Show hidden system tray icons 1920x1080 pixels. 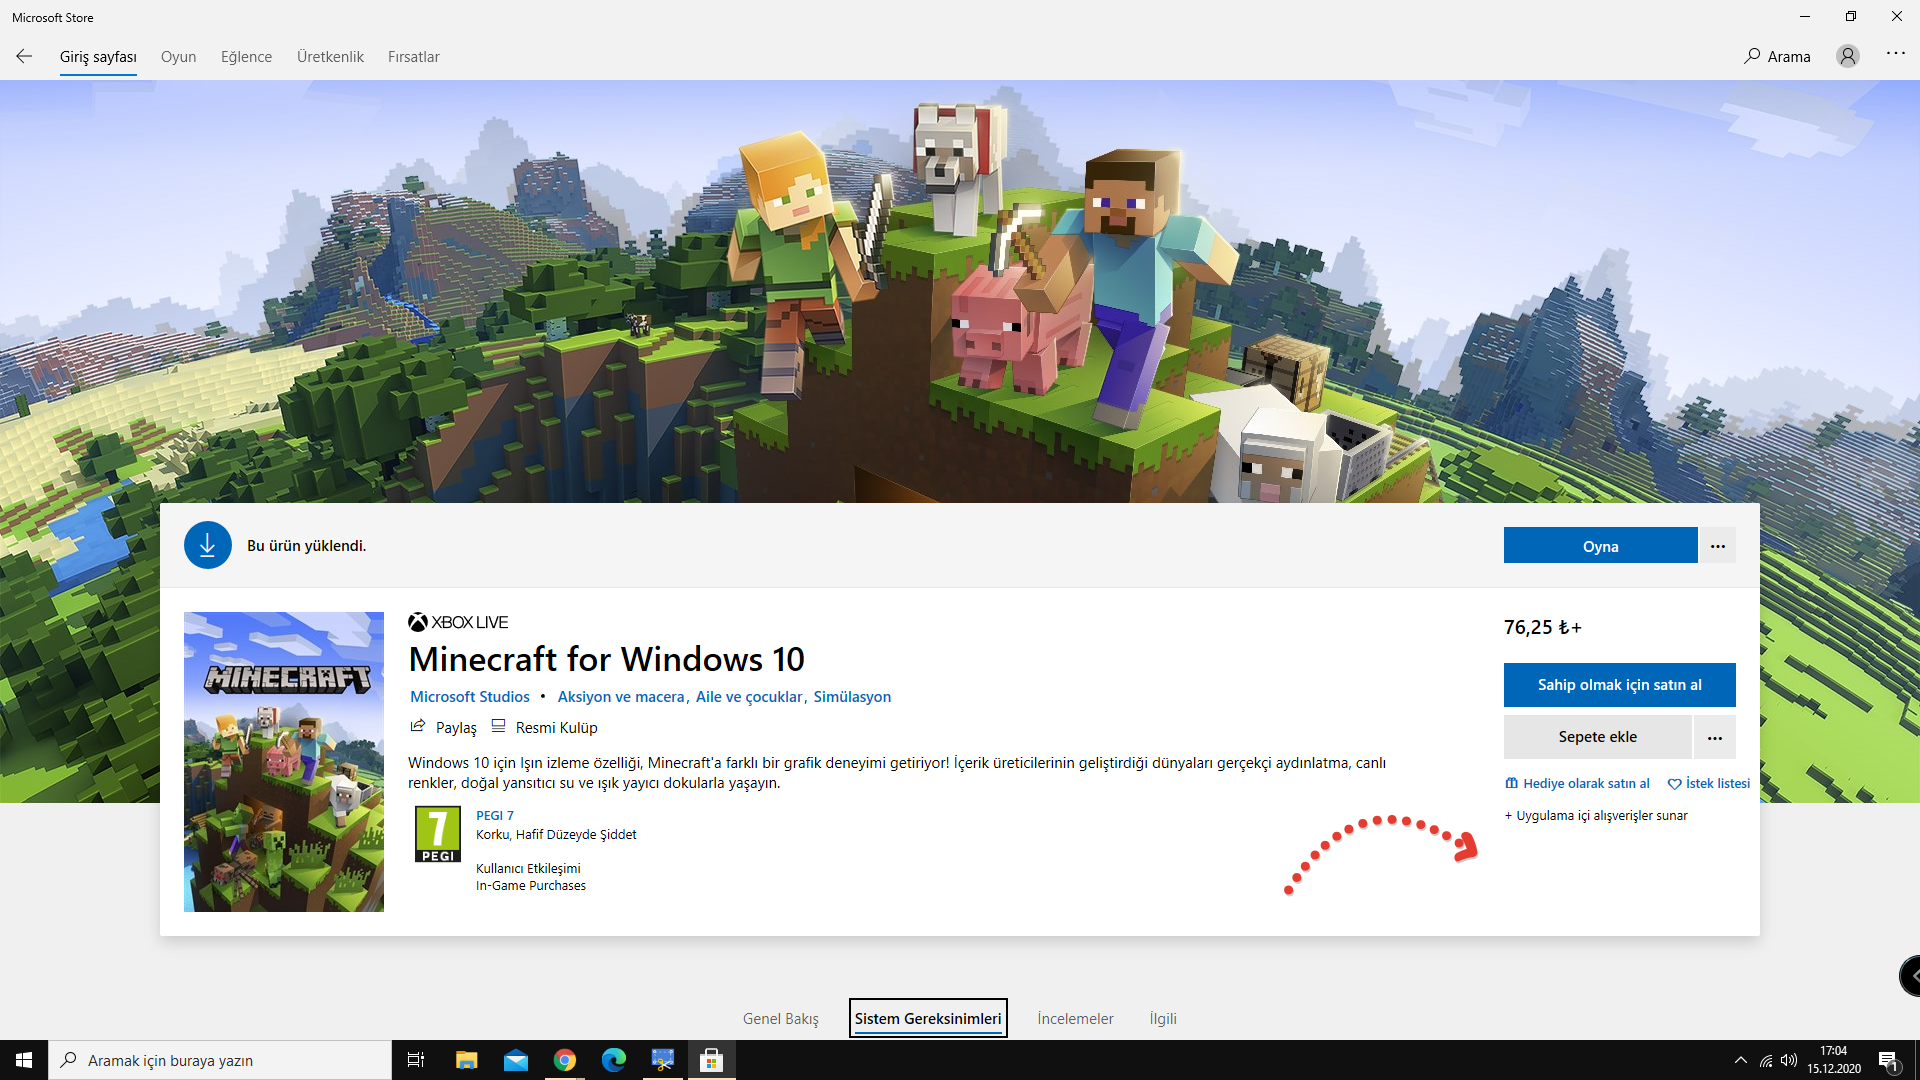coord(1741,1060)
